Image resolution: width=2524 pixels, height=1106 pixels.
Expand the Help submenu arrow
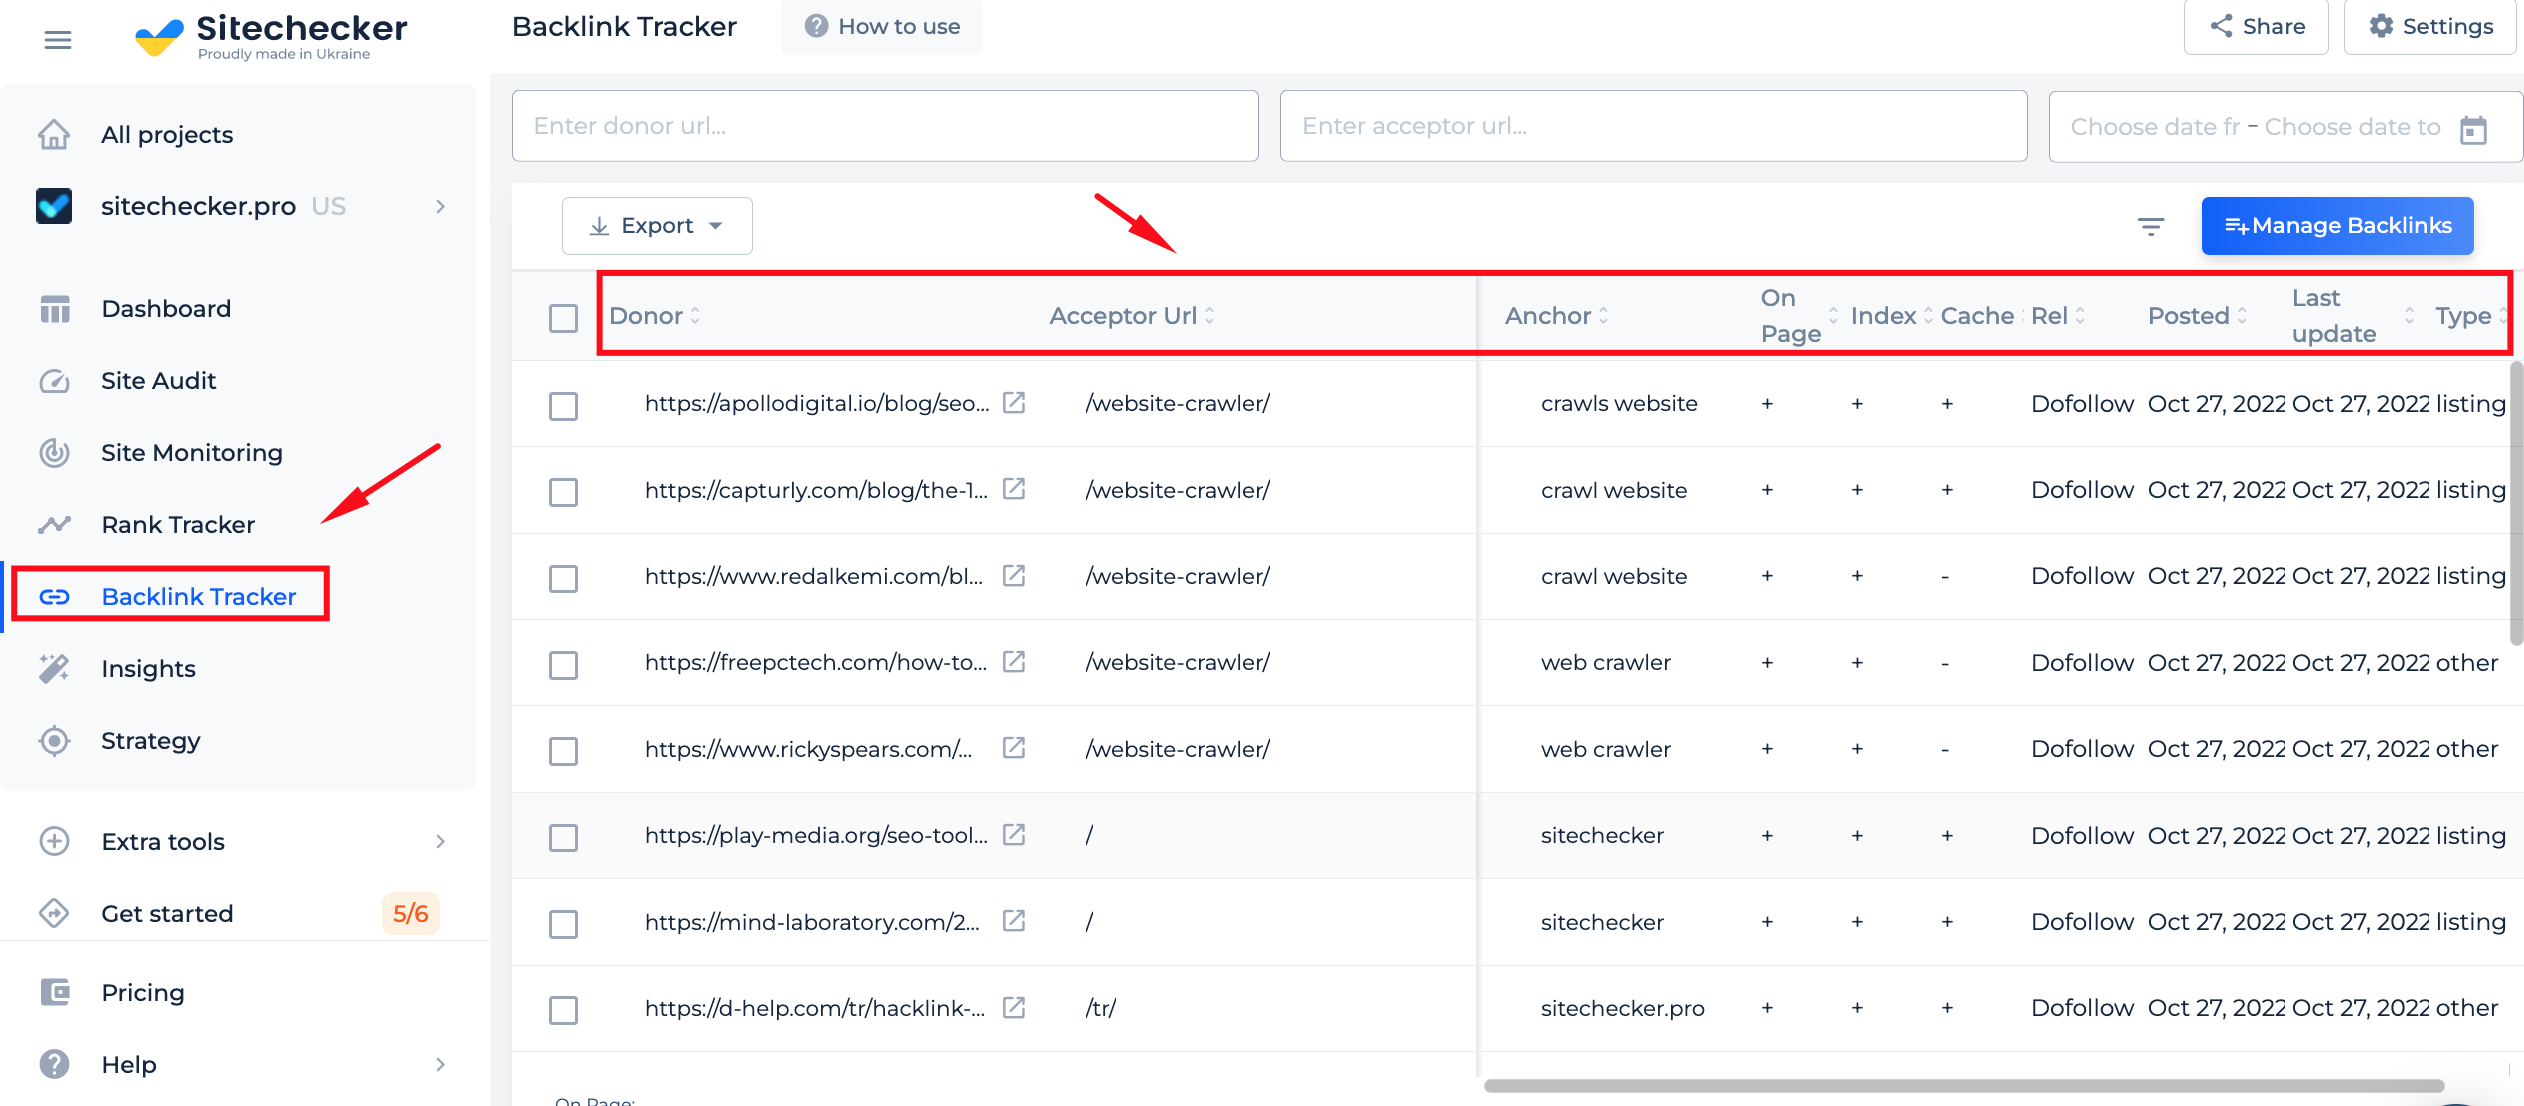(441, 1064)
